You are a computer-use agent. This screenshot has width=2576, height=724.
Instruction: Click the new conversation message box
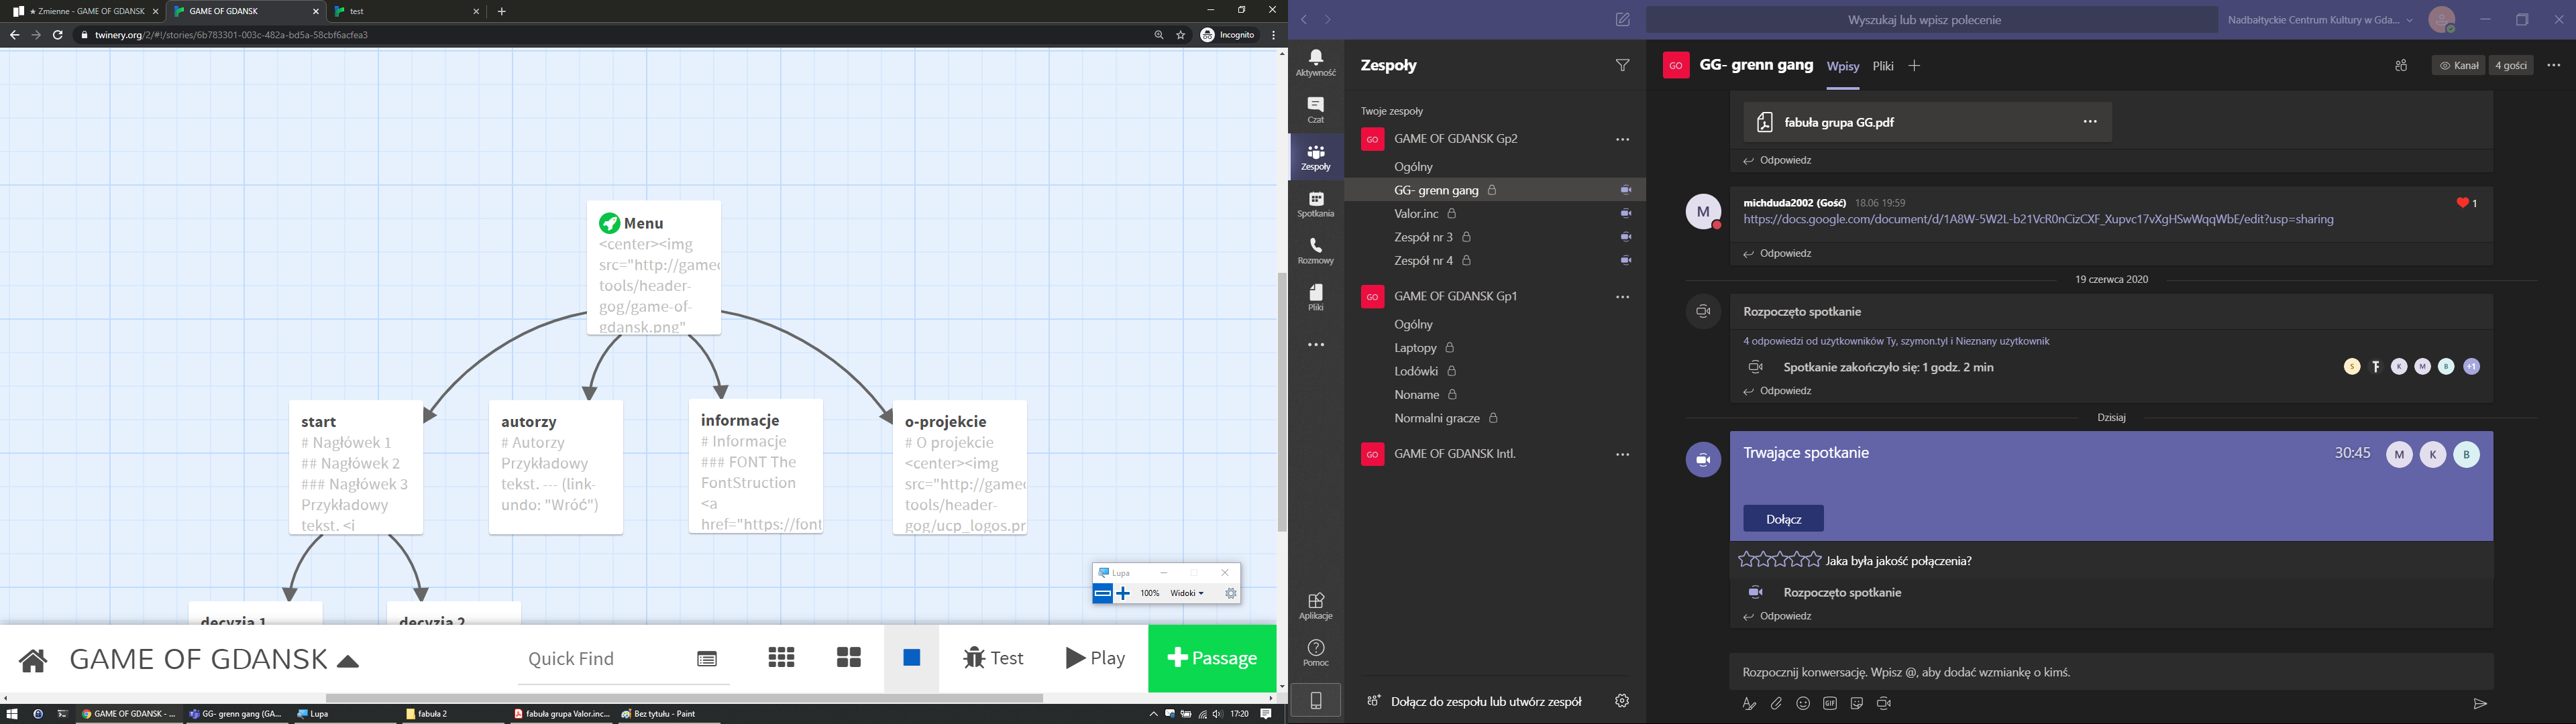click(x=2111, y=672)
